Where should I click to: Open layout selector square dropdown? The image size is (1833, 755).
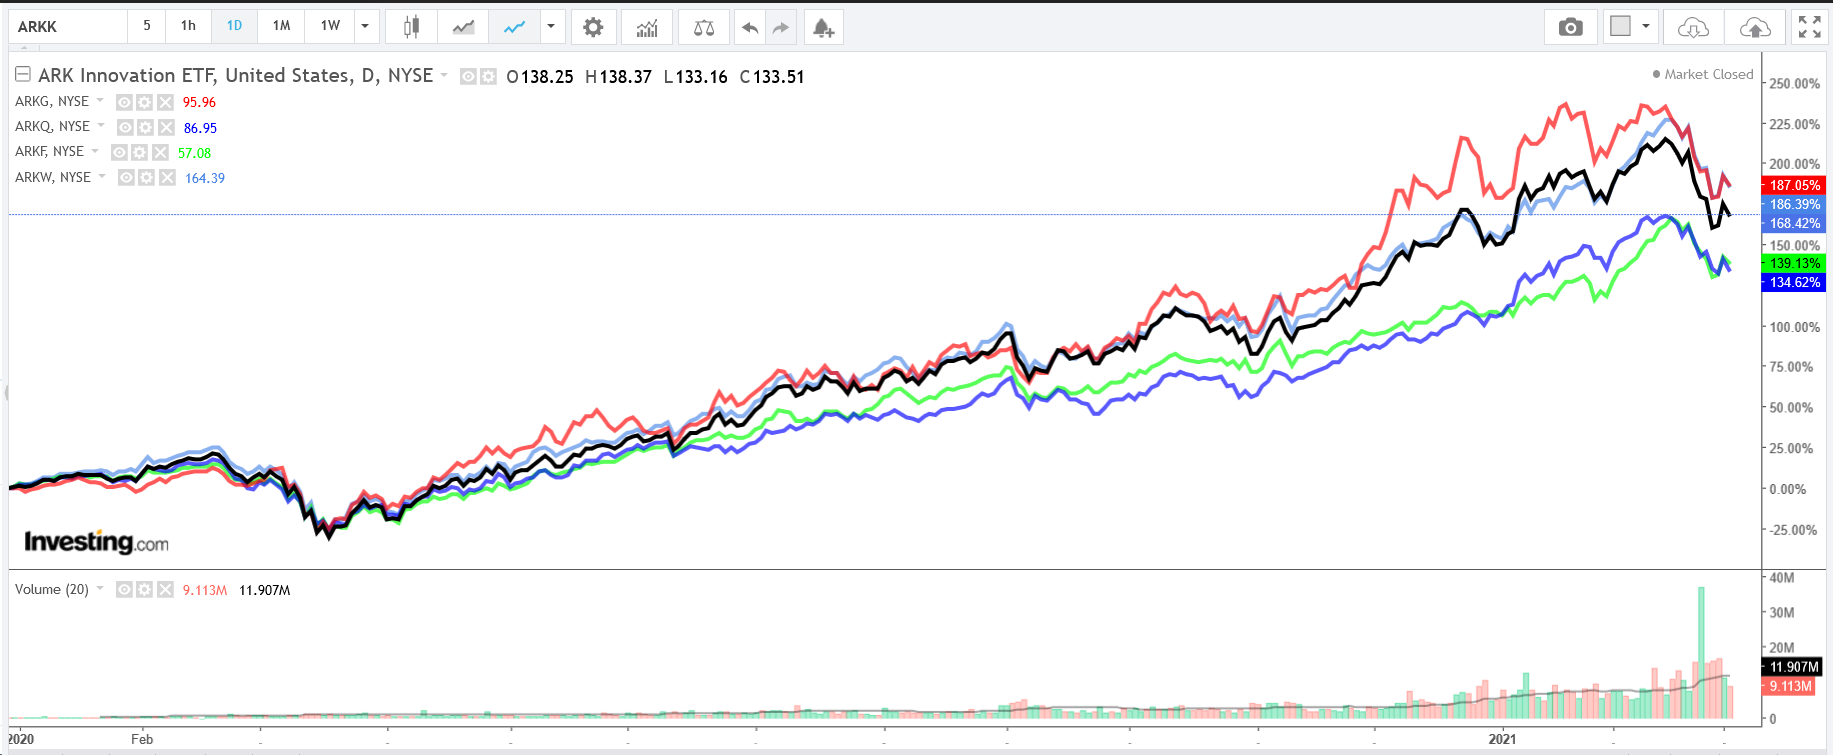tap(1630, 27)
